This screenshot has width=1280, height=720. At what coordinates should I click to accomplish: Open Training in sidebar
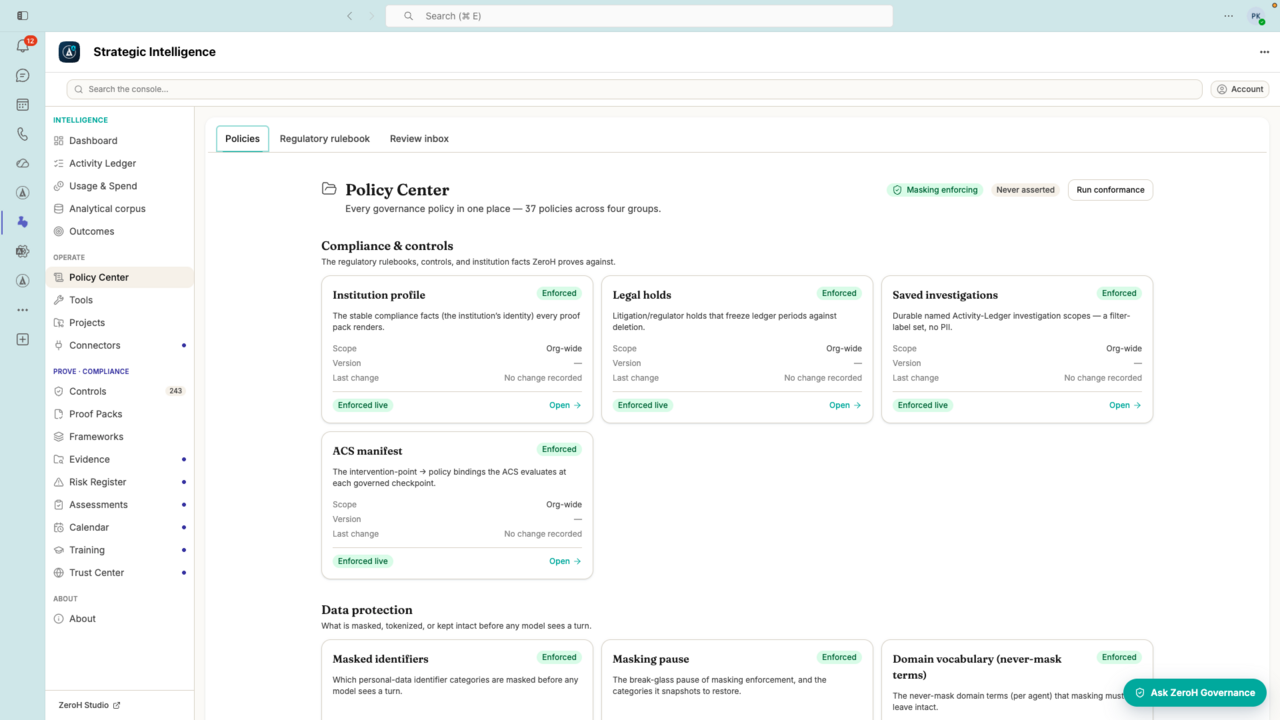point(120,550)
